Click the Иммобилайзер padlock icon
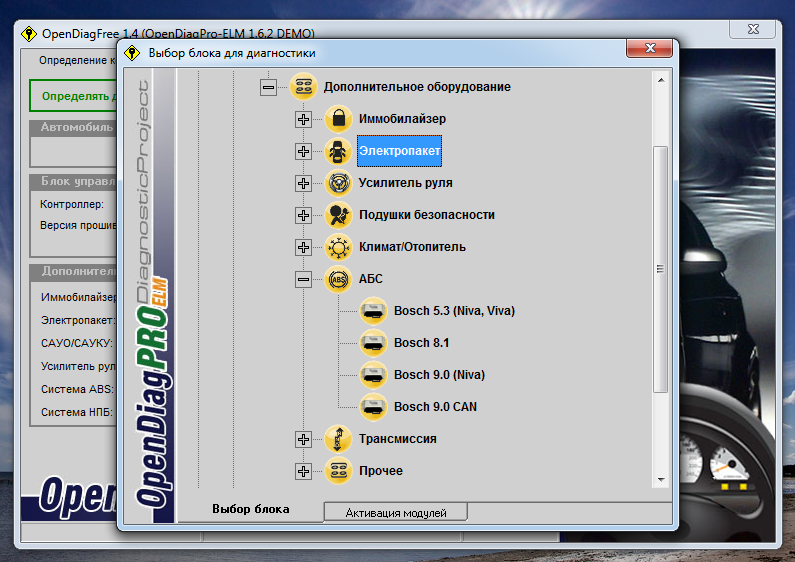Screen dimensions: 795x562 338,119
